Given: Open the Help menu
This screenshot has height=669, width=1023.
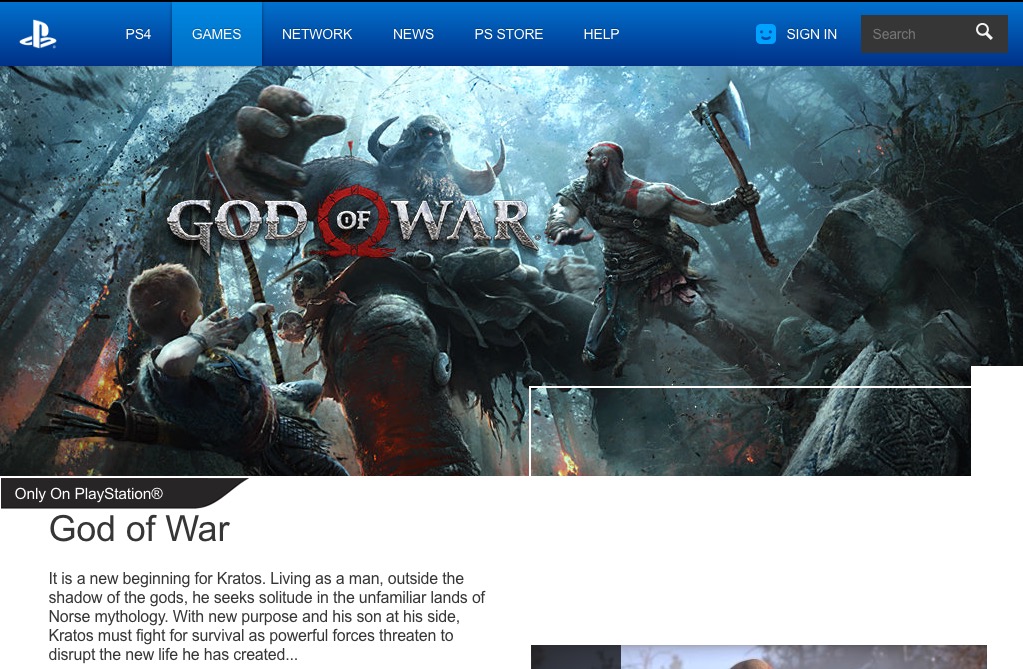Looking at the screenshot, I should 602,34.
